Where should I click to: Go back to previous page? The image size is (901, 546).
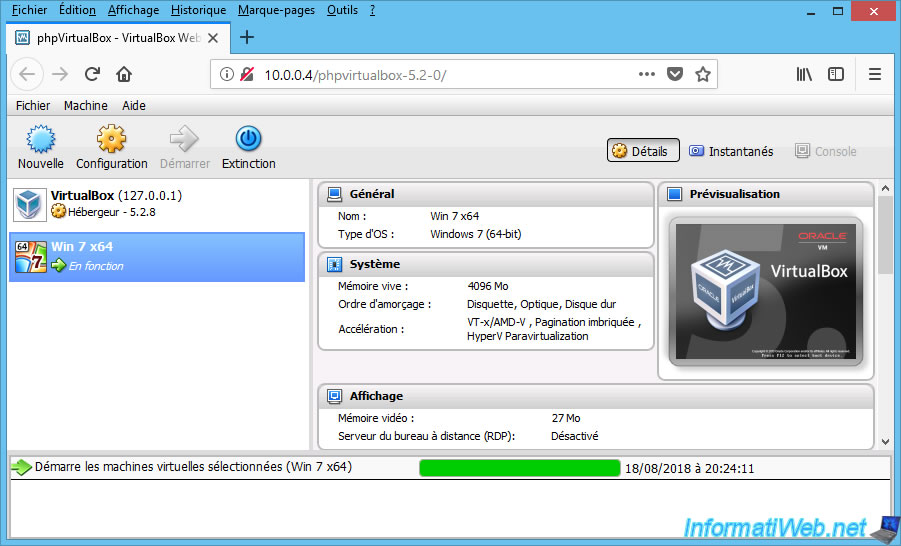coord(27,74)
